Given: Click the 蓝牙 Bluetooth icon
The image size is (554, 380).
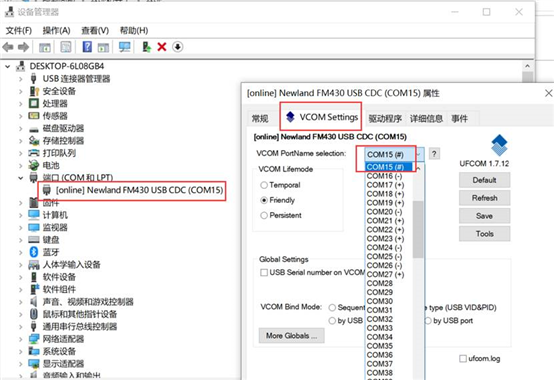Looking at the screenshot, I should pyautogui.click(x=34, y=252).
